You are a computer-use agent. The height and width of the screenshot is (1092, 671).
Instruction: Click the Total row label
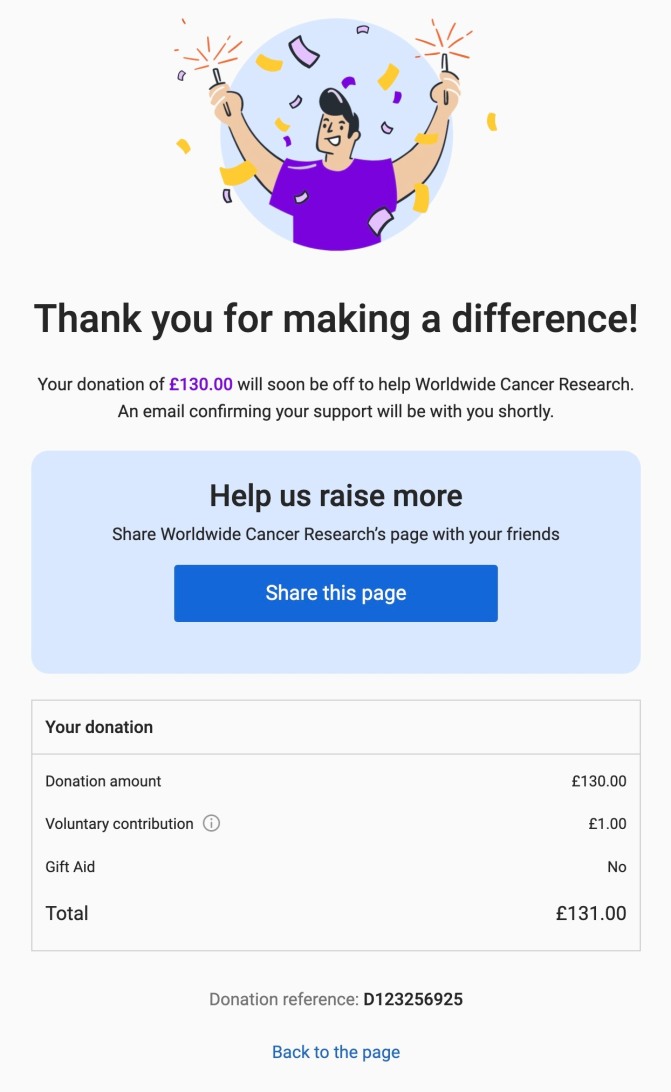click(x=67, y=913)
